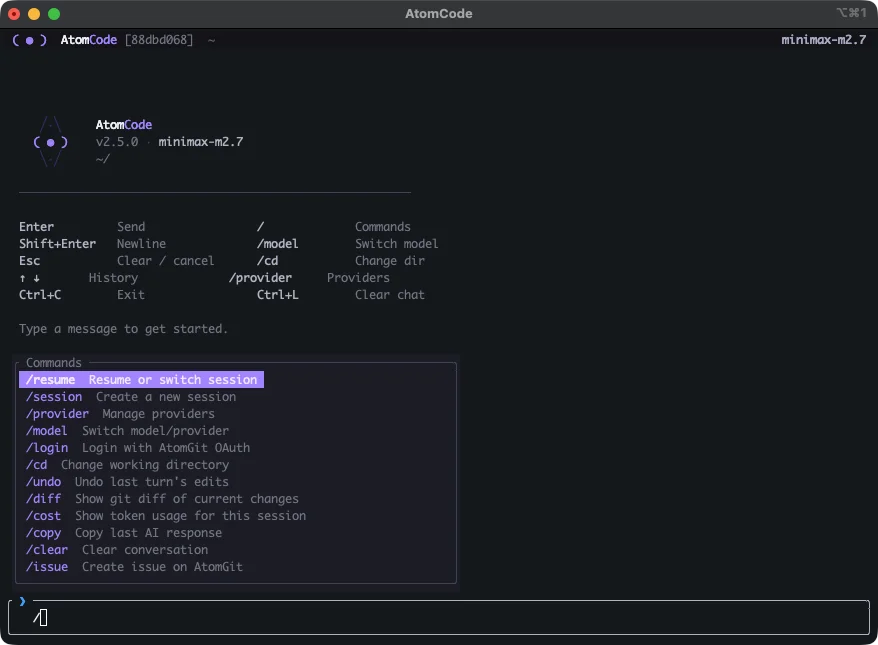878x645 pixels.
Task: Click minimax-m2.7 model label in top right
Action: [x=823, y=40]
